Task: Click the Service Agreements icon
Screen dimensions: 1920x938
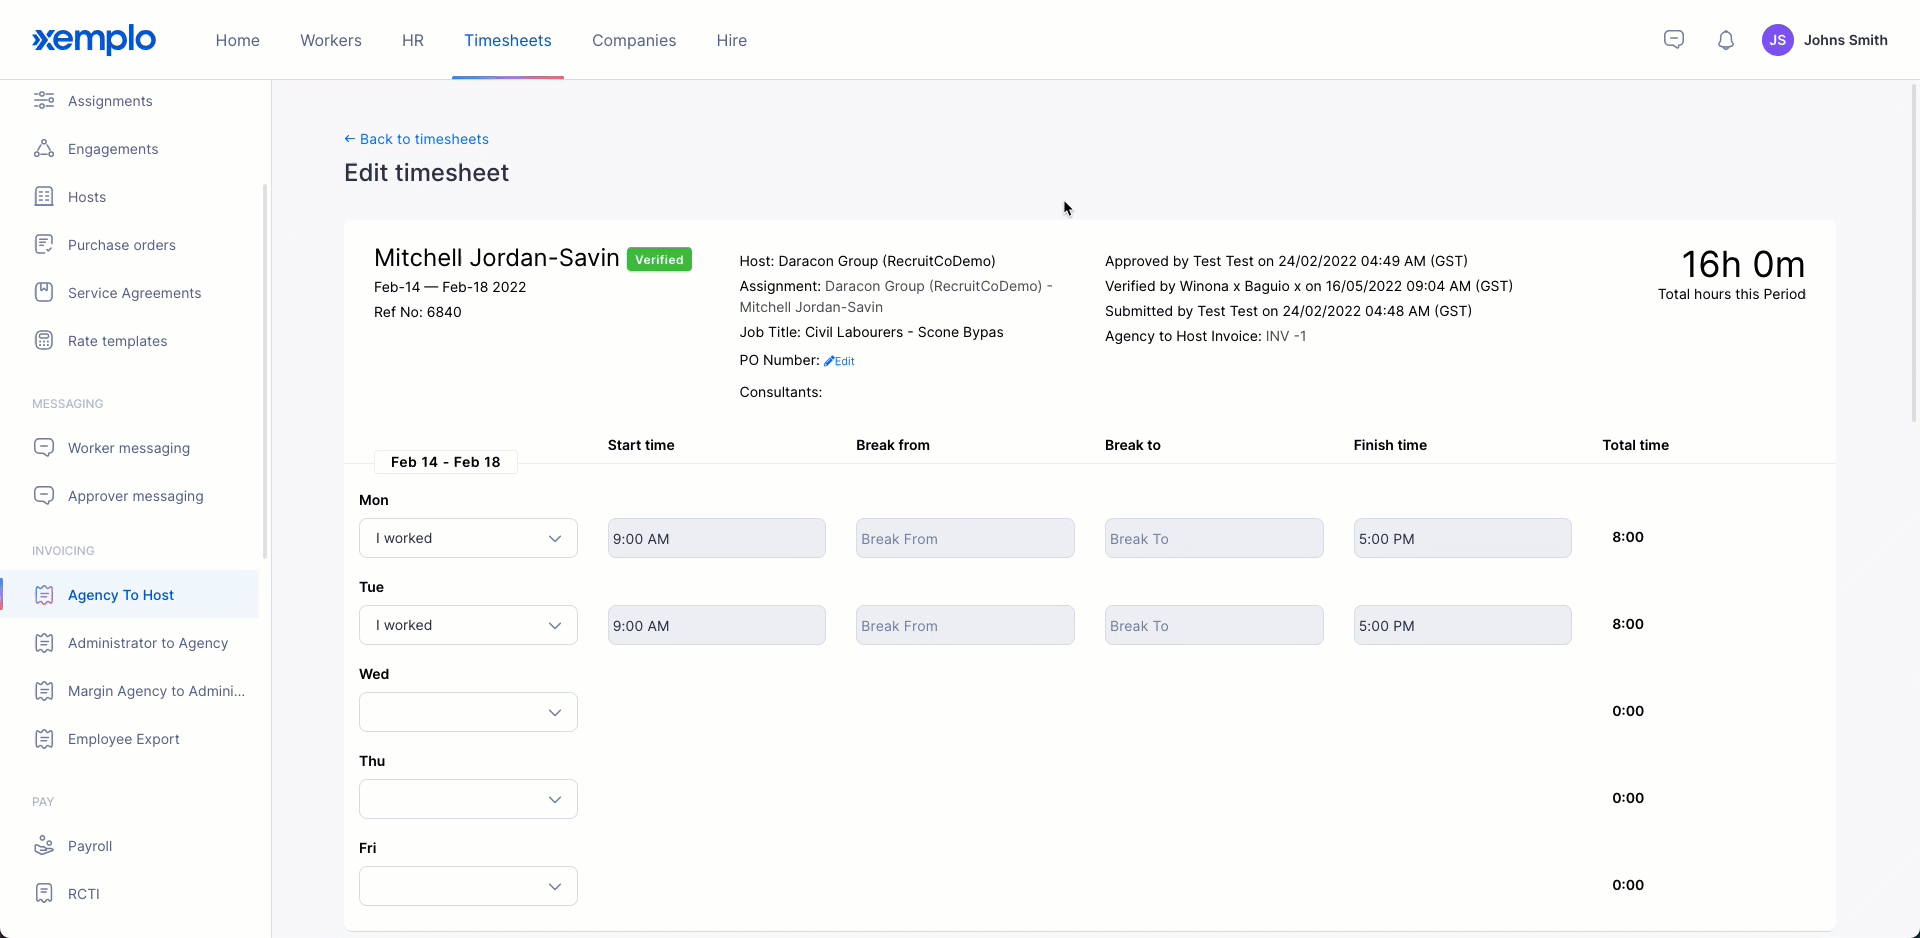Action: coord(44,293)
